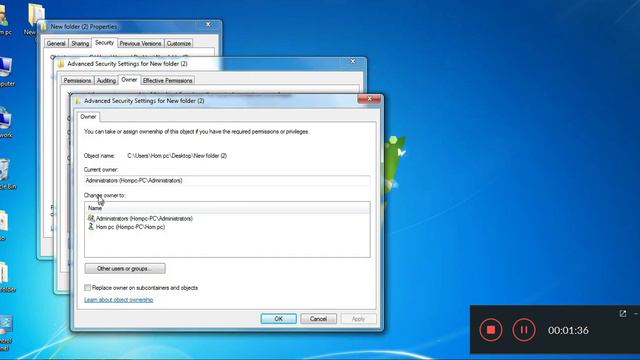Viewport: 640px width, 360px height.
Task: Click the disabled Apply button
Action: (x=358, y=319)
